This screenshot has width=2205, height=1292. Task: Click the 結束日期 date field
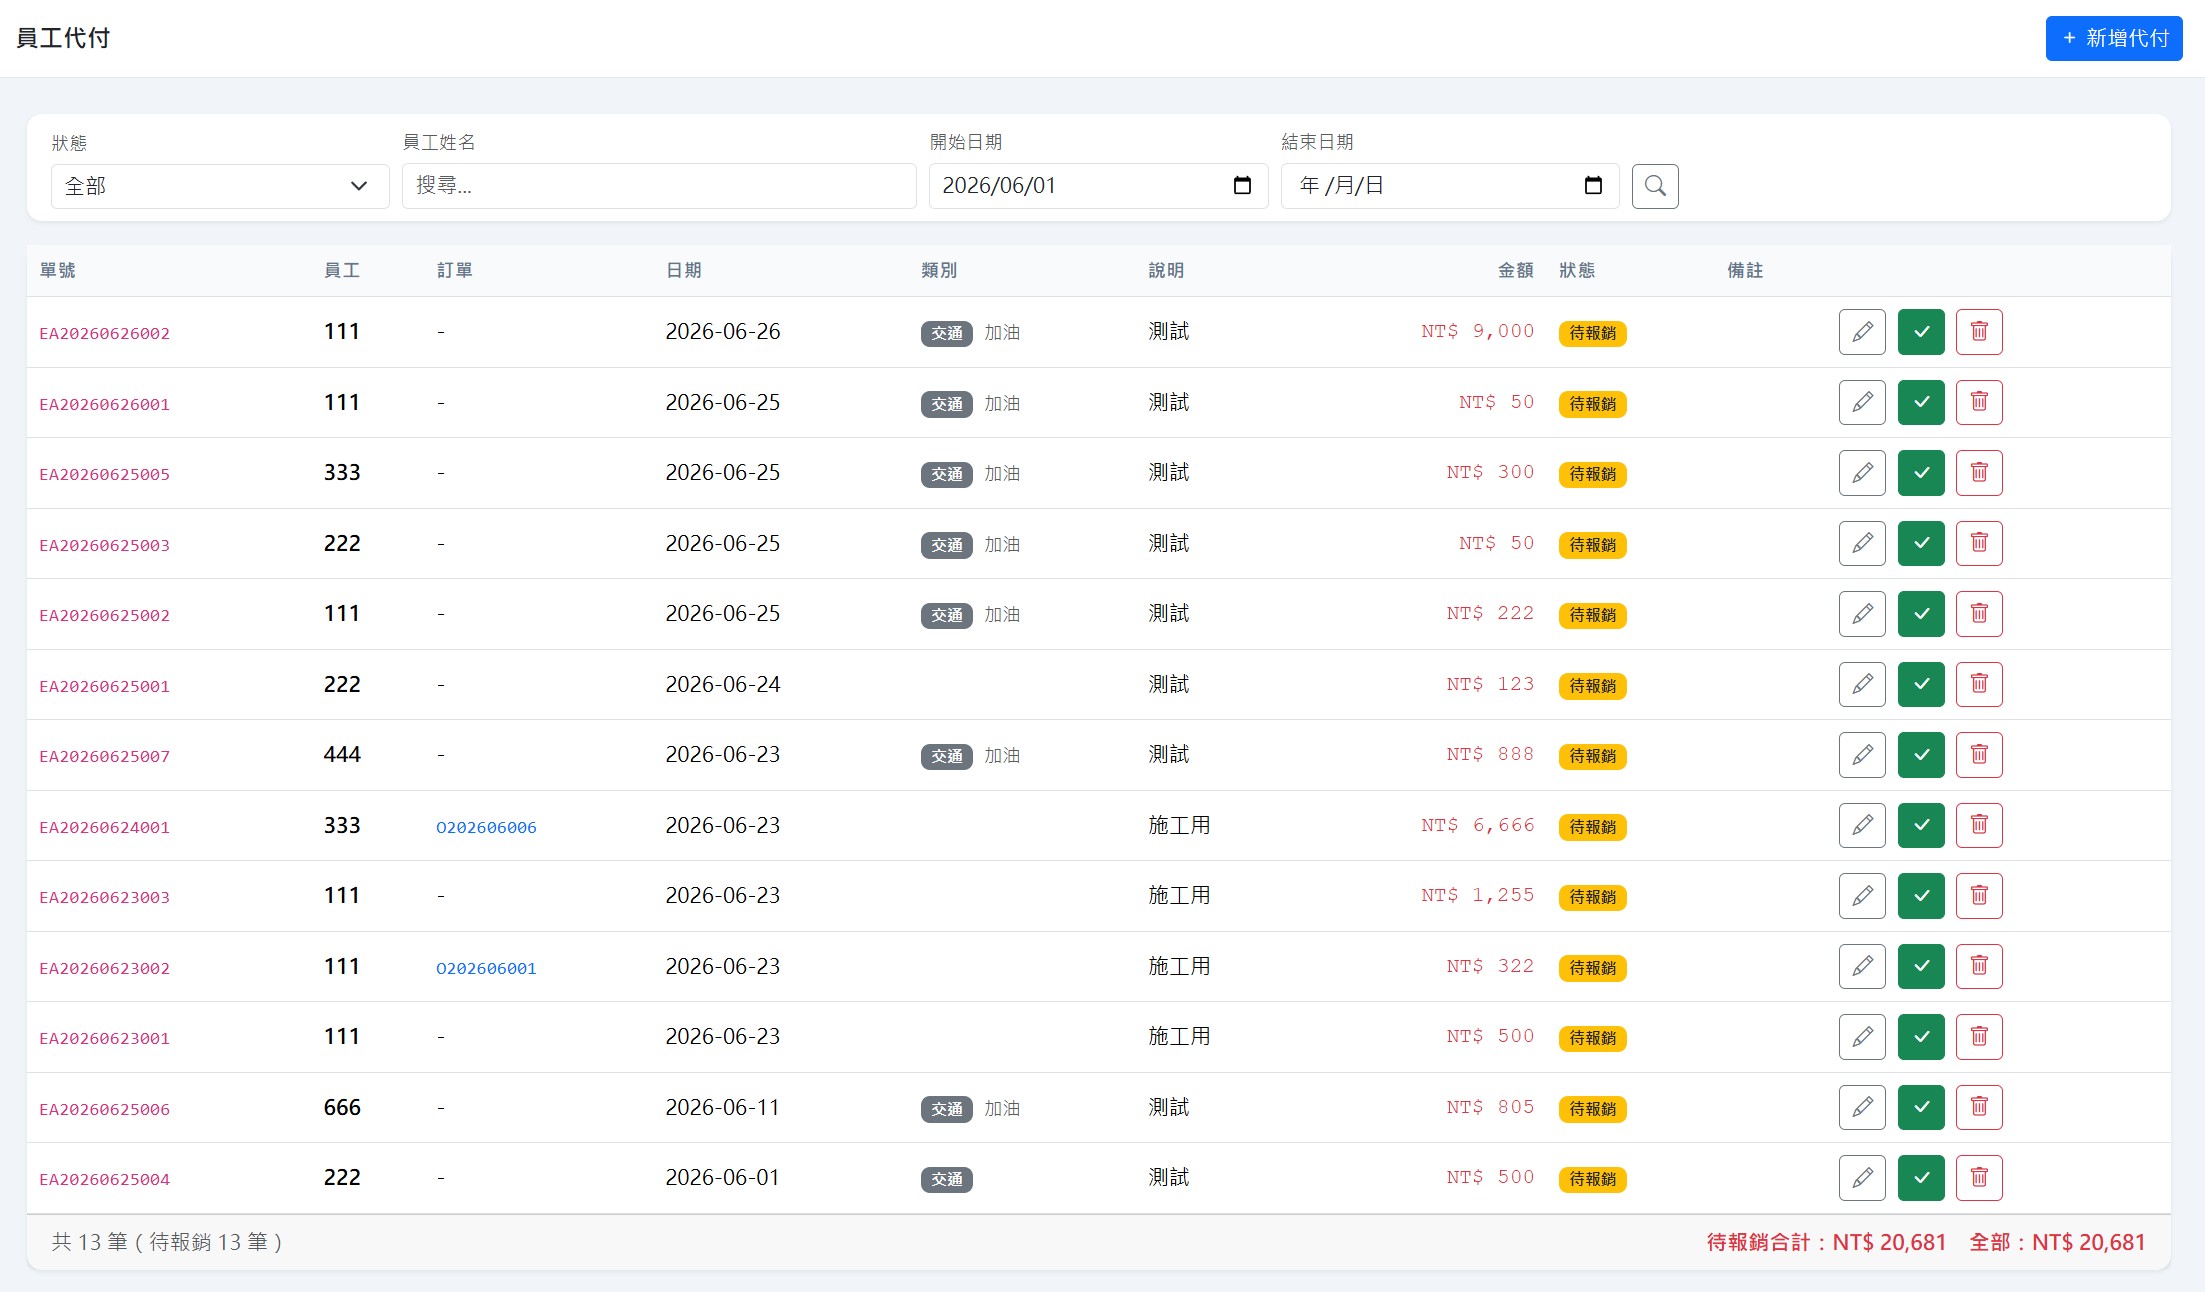coord(1450,186)
